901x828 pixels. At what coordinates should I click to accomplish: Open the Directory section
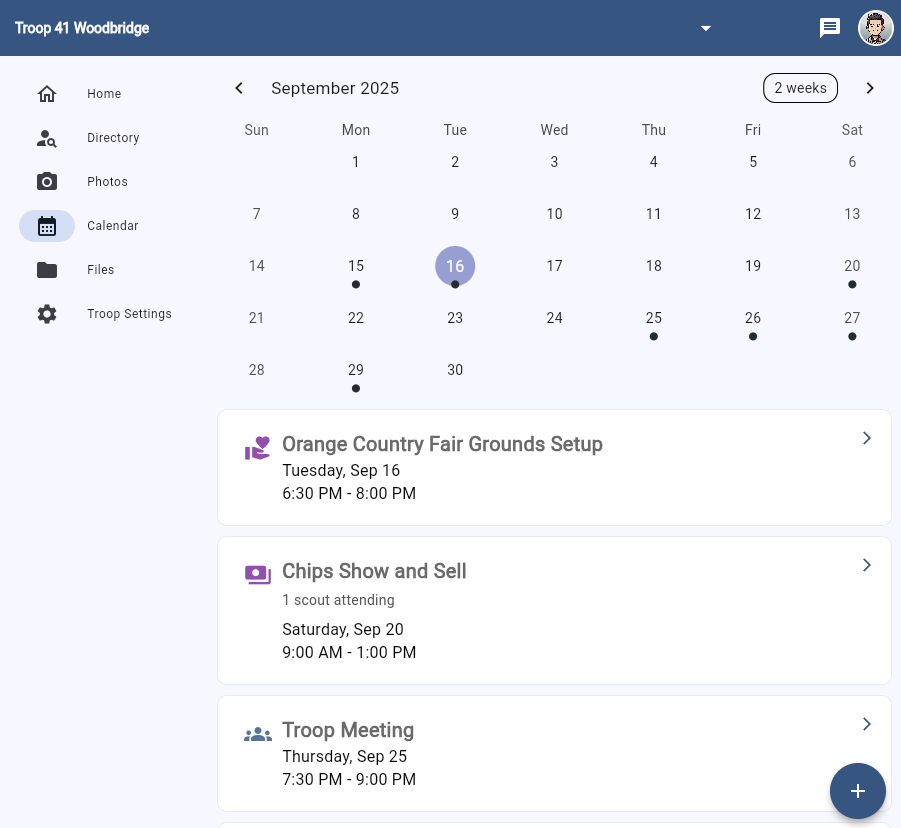(47, 137)
